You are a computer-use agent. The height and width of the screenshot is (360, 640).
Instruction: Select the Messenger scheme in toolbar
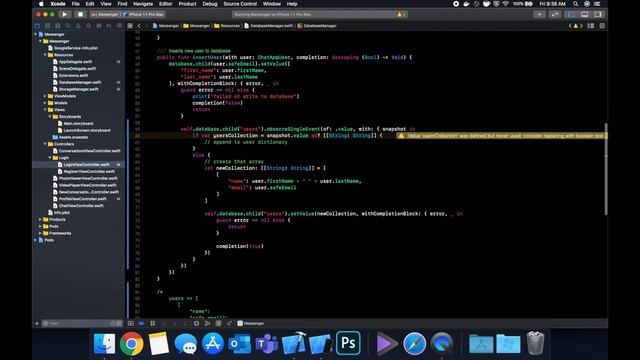pyautogui.click(x=106, y=14)
